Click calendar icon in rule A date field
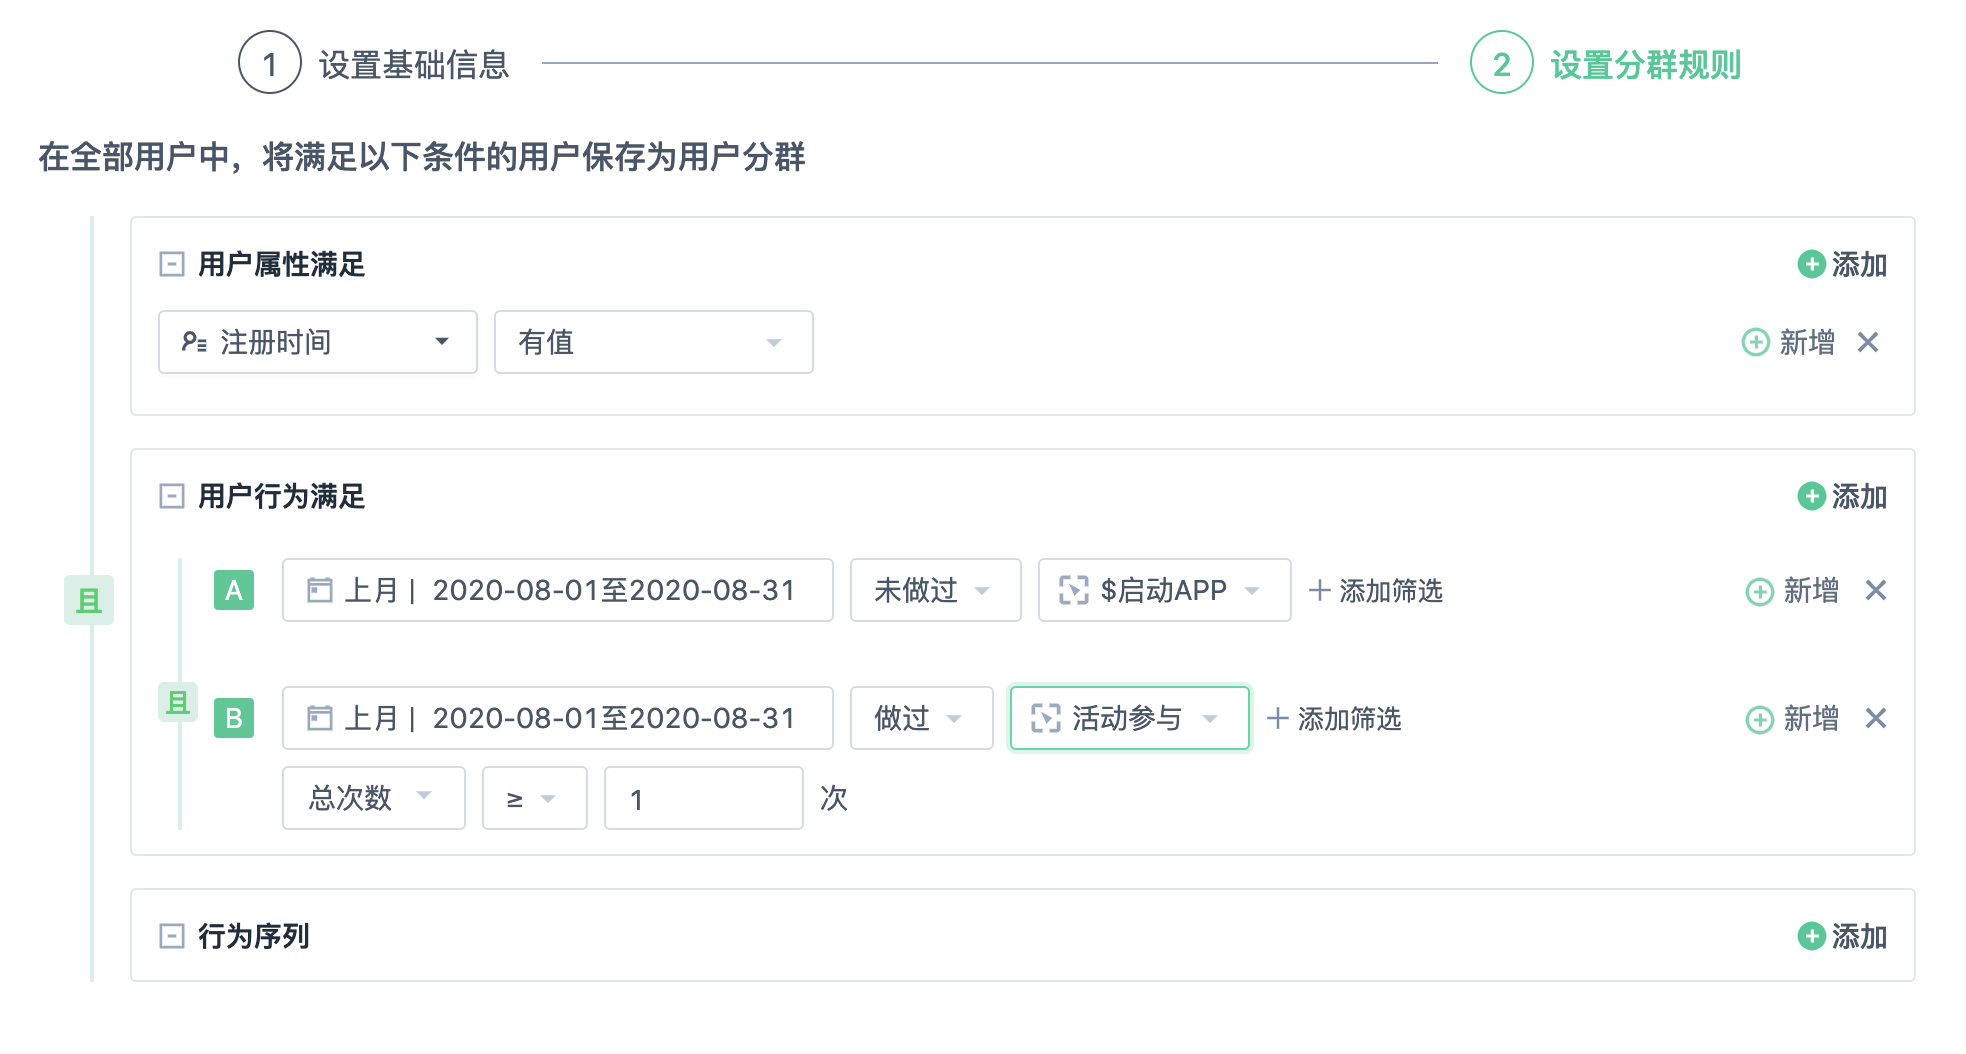This screenshot has width=1966, height=1054. [x=320, y=590]
